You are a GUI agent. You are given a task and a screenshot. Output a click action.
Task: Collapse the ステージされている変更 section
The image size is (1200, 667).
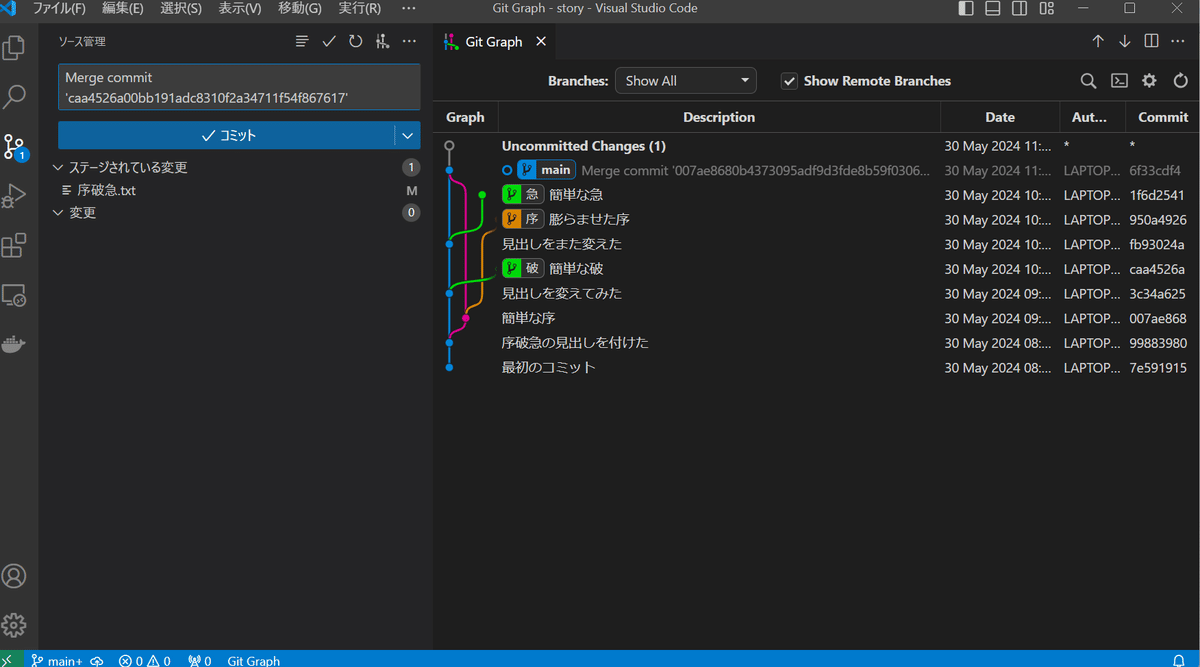(58, 167)
